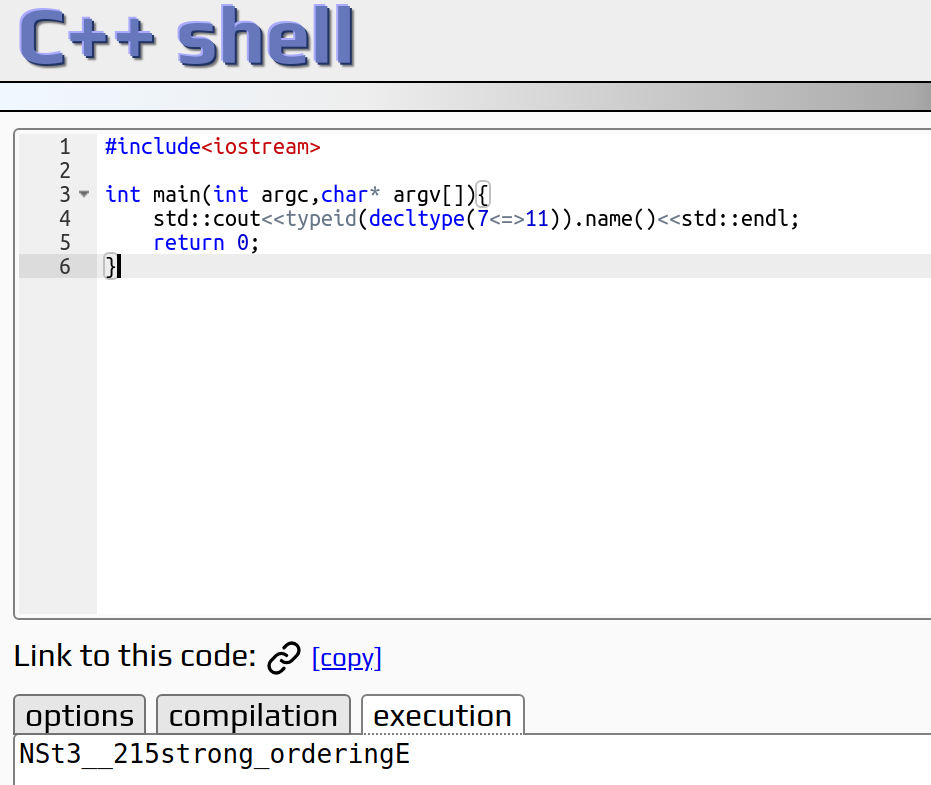Switch to the compilation tab

253,715
